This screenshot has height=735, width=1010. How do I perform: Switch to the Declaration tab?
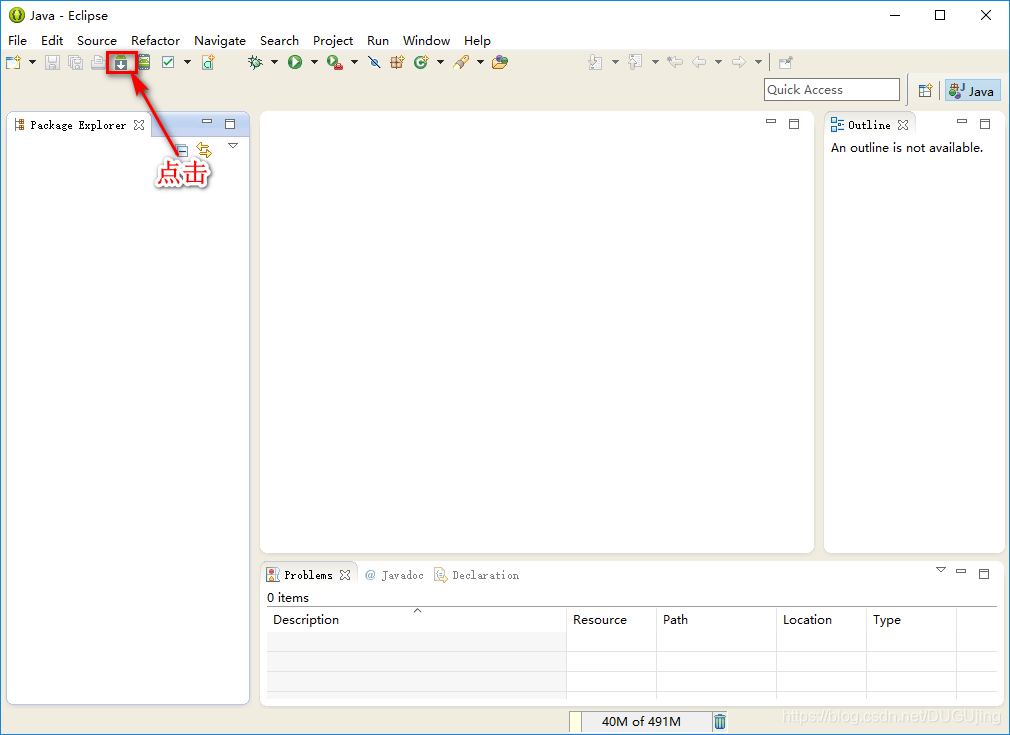[x=477, y=575]
